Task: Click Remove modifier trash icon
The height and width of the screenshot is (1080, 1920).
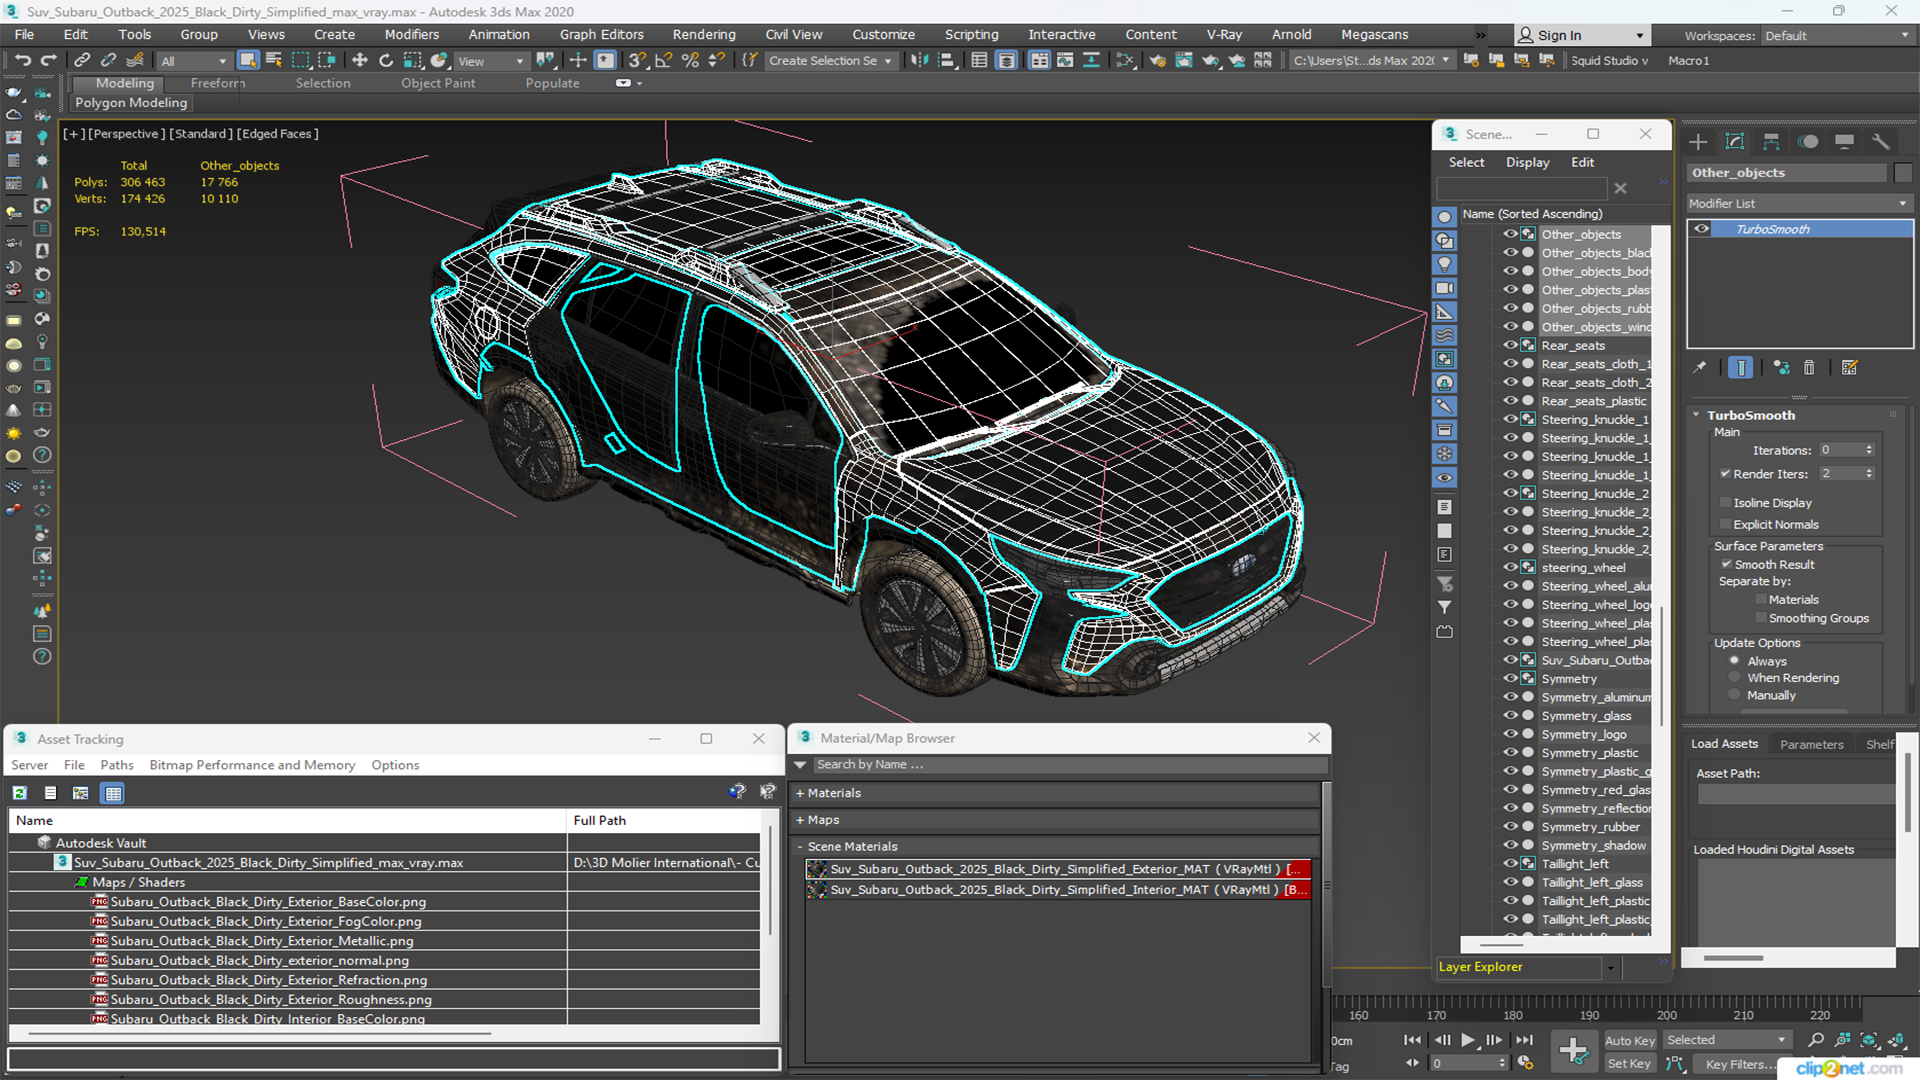Action: click(x=1809, y=367)
